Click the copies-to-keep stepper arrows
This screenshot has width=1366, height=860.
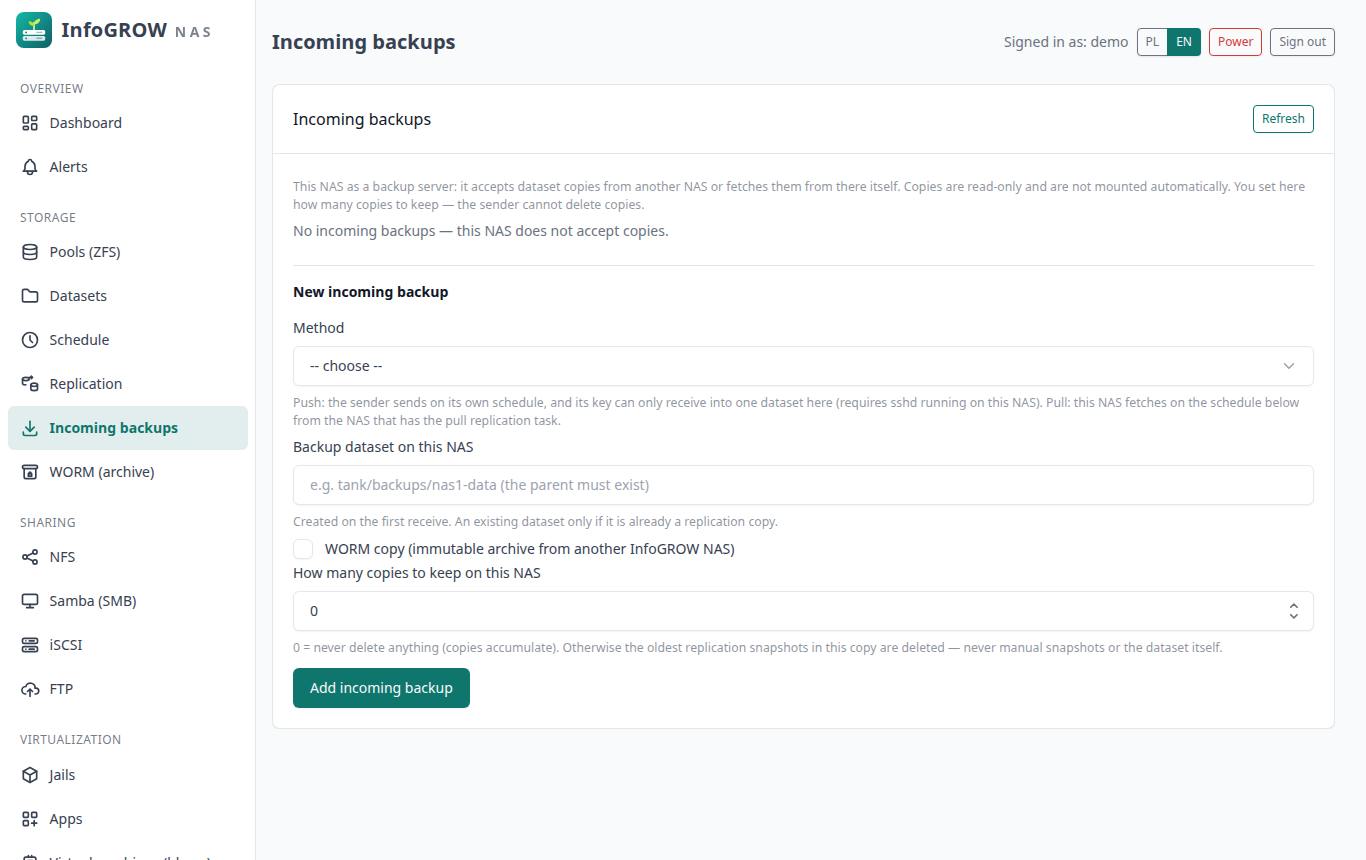pyautogui.click(x=1293, y=611)
